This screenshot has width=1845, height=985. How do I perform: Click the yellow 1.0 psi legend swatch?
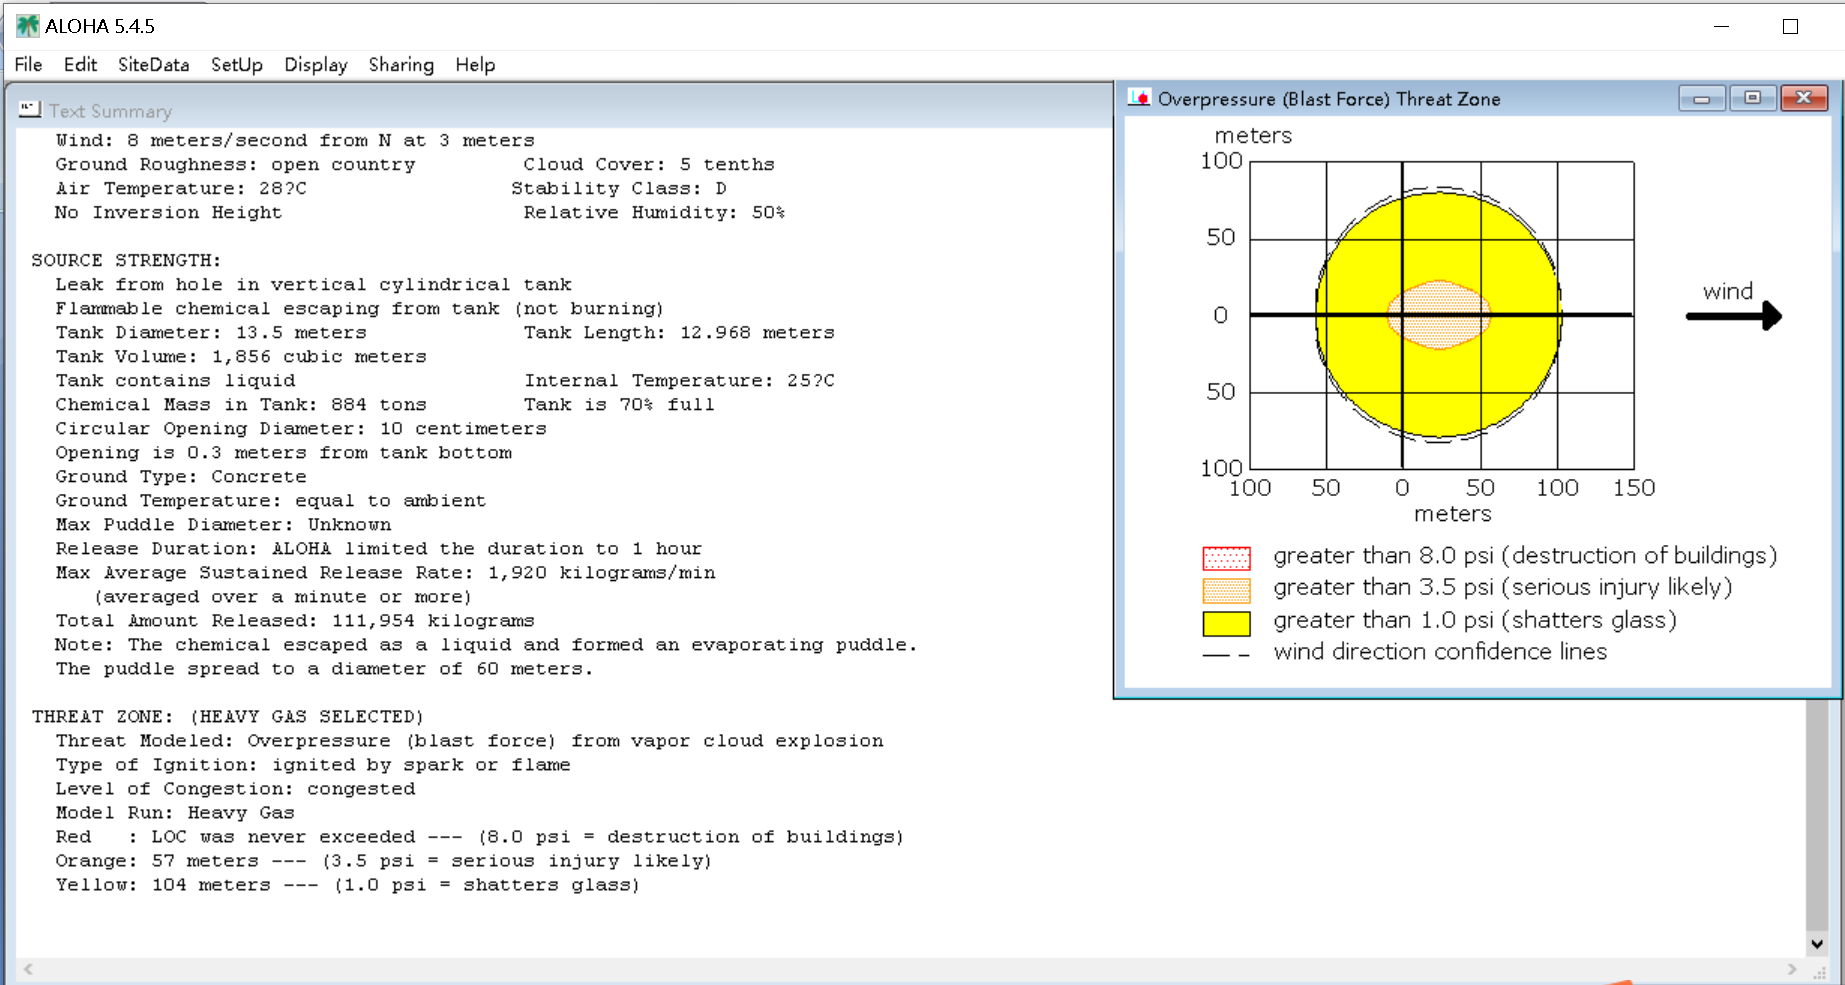pyautogui.click(x=1226, y=623)
